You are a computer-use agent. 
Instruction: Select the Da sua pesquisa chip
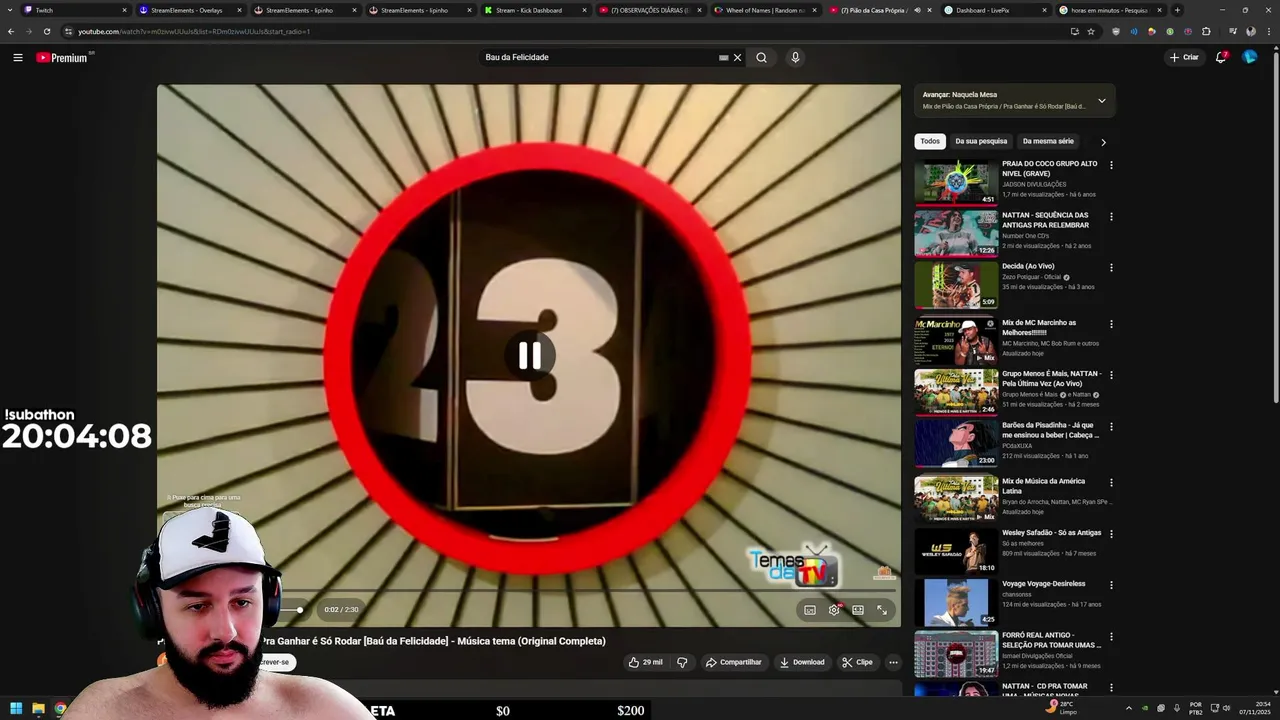coord(981,141)
